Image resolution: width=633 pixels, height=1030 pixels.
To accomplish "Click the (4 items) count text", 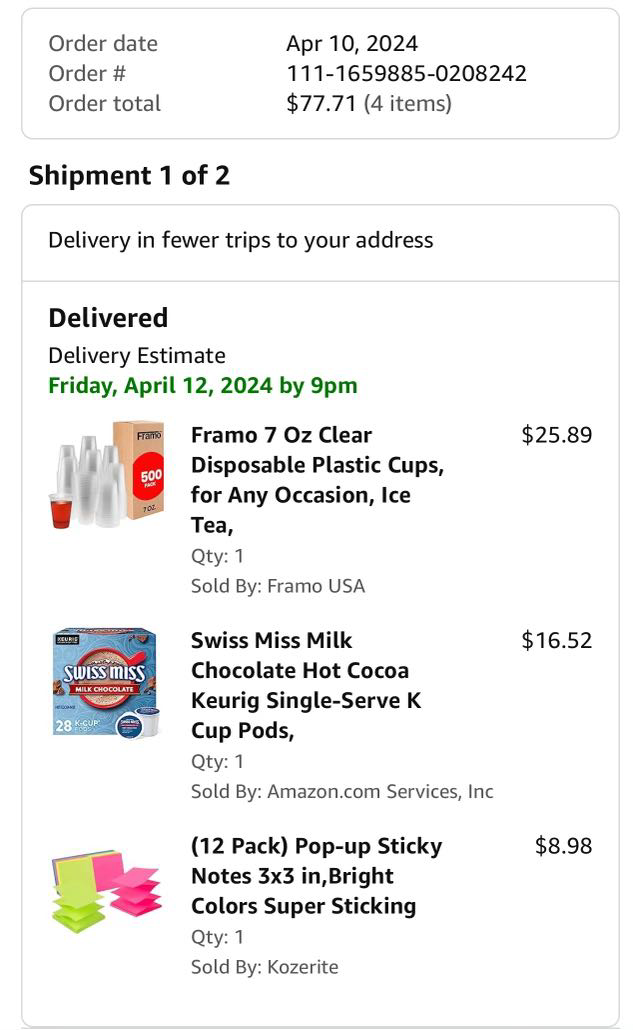I will [x=407, y=103].
